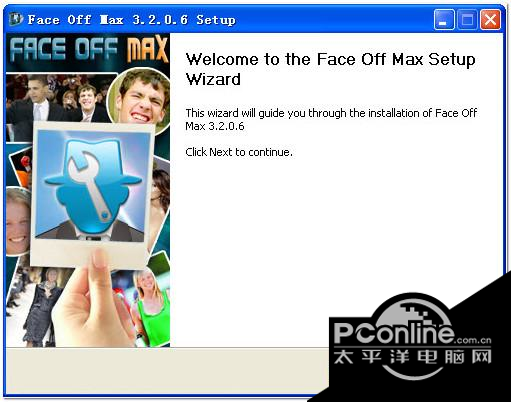Viewport: 511px width, 402px height.
Task: Click the orange MAX word in banner
Action: pos(146,49)
